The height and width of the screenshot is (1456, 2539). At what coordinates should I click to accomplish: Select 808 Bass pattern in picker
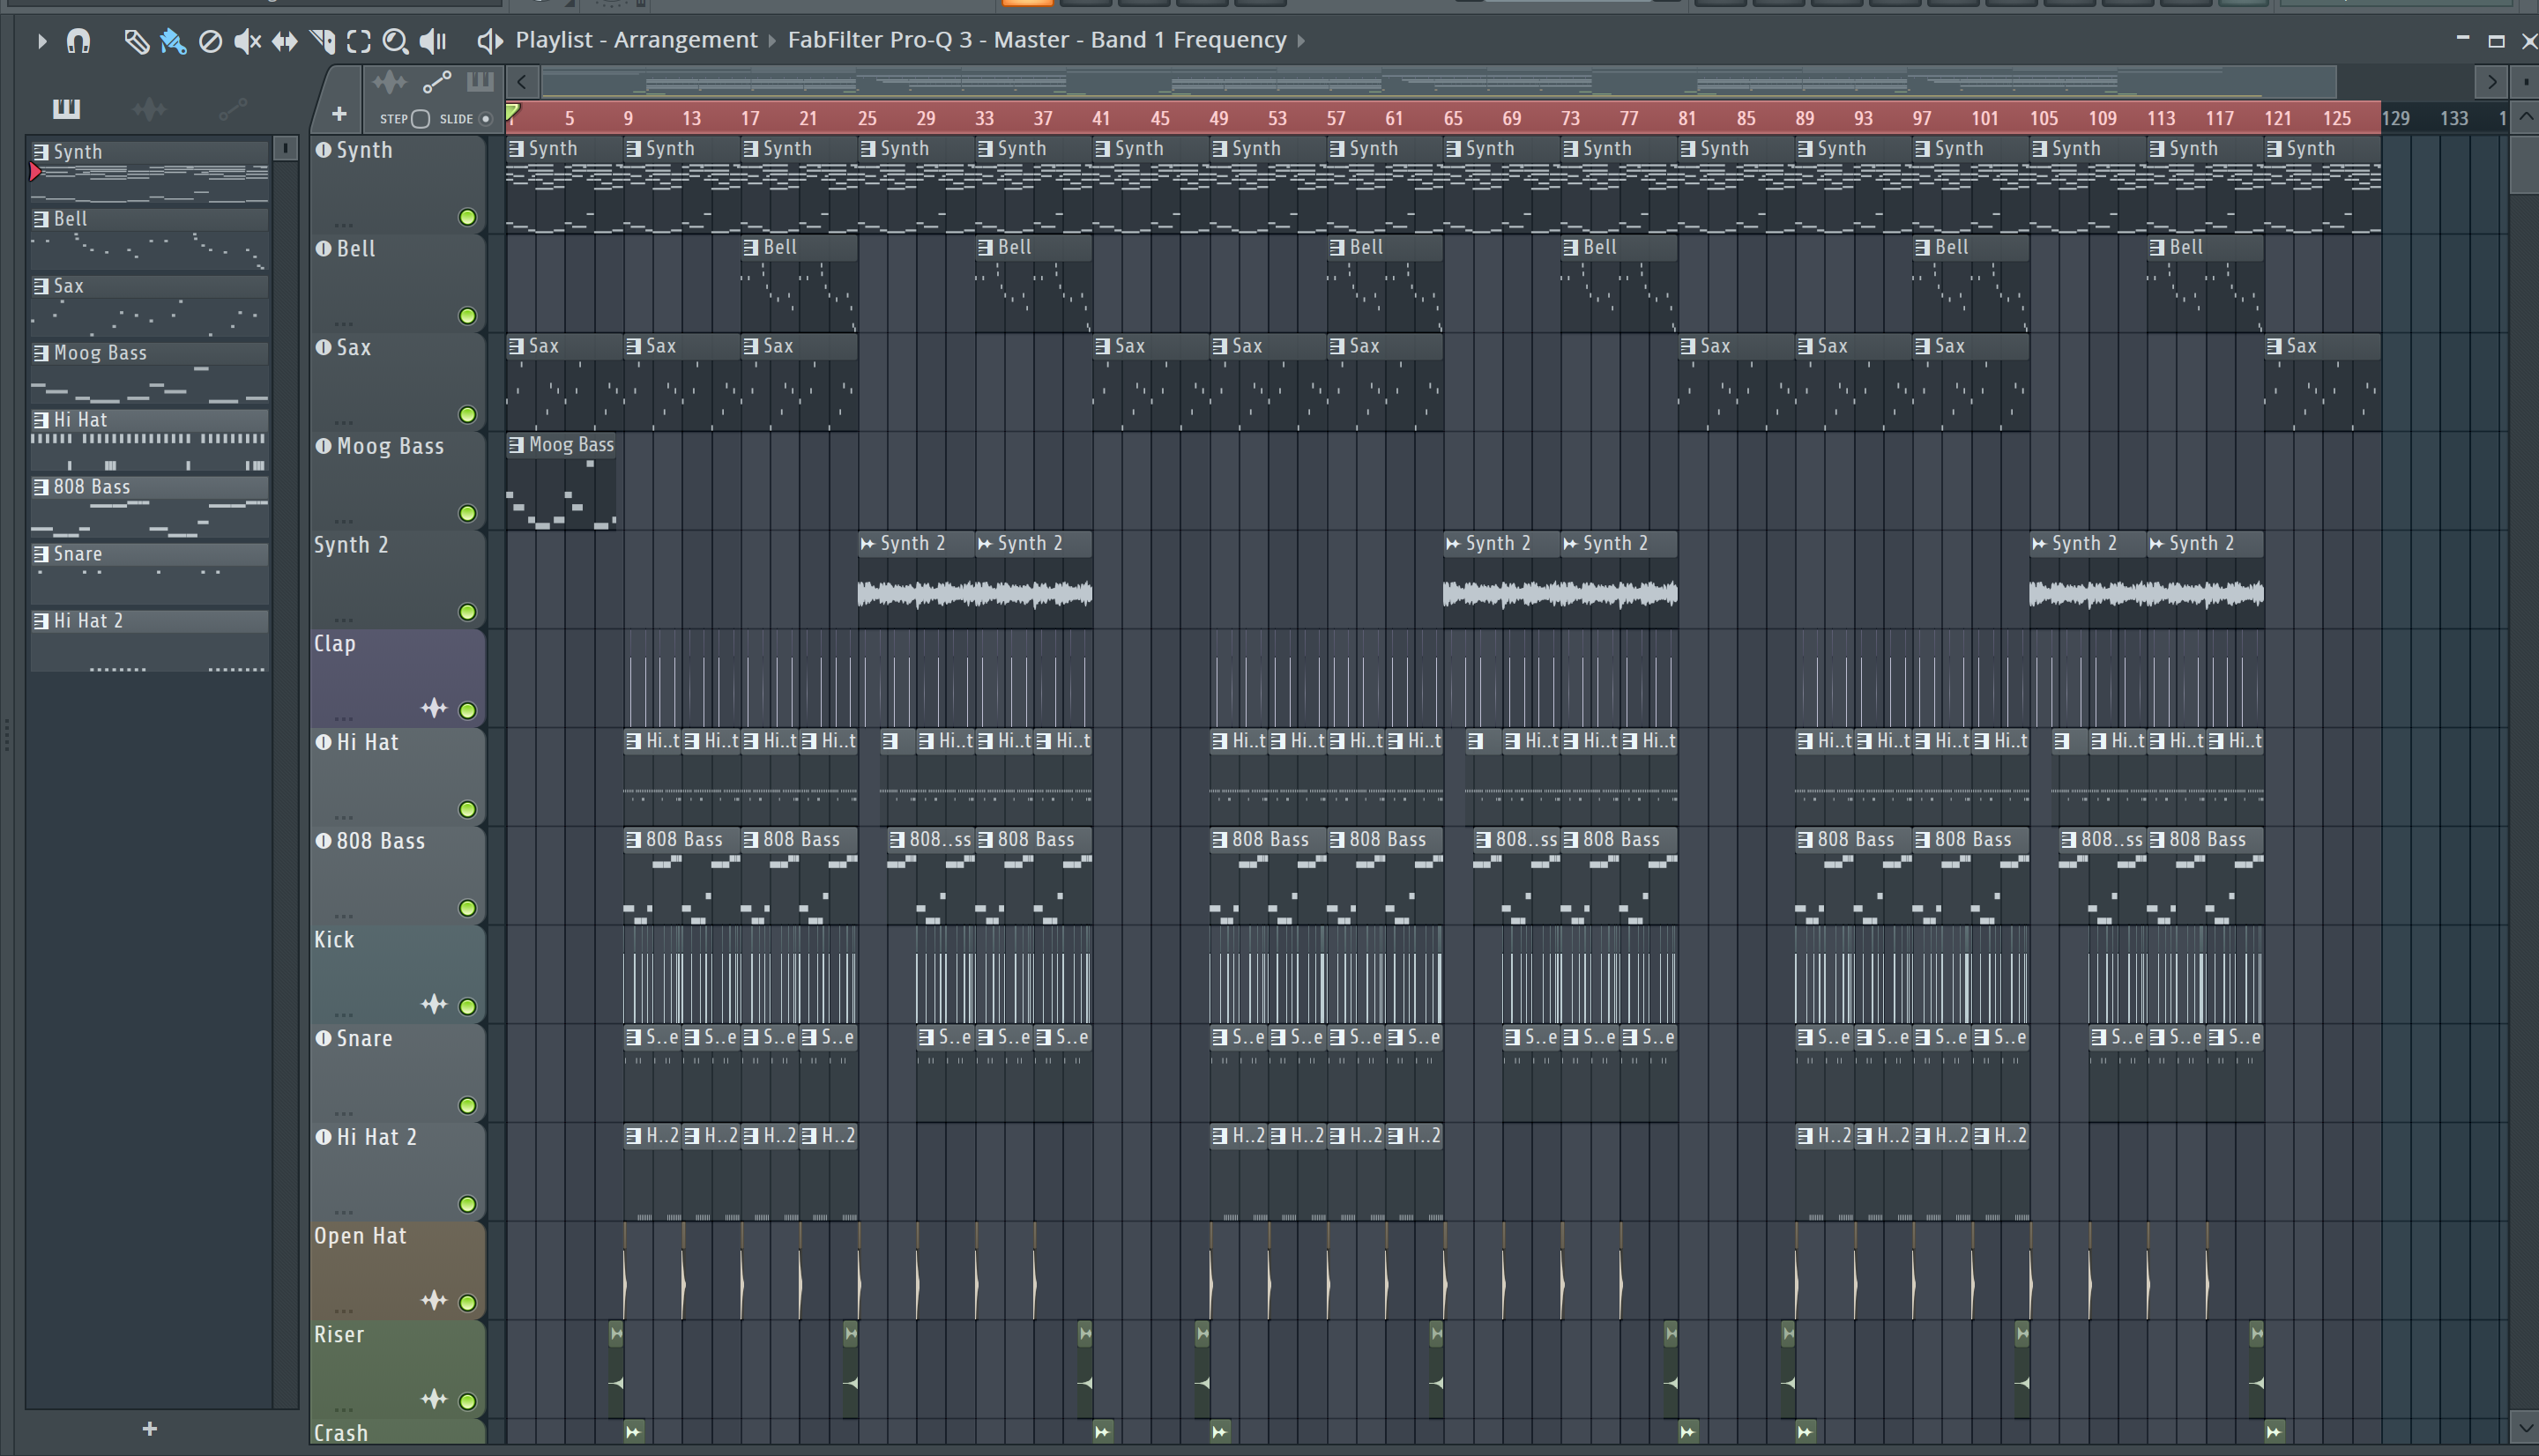[x=149, y=507]
